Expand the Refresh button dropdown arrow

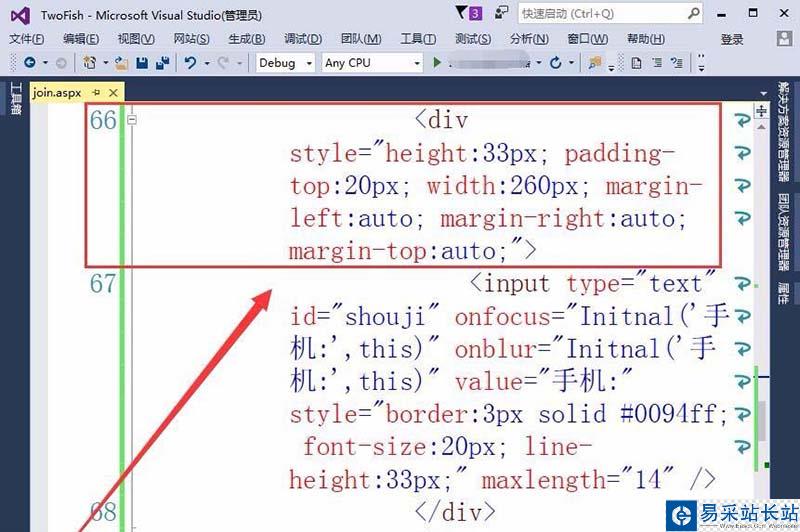571,63
